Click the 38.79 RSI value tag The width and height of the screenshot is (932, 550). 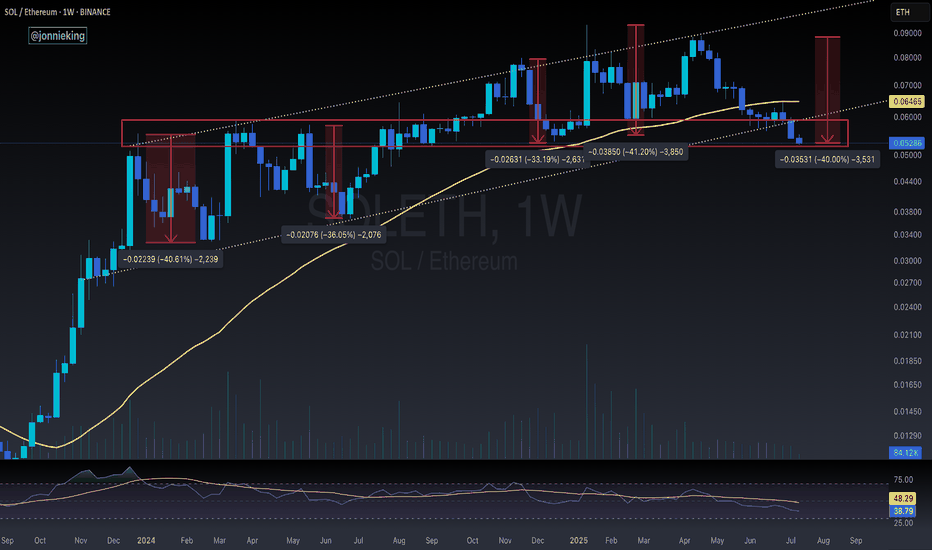pyautogui.click(x=903, y=511)
